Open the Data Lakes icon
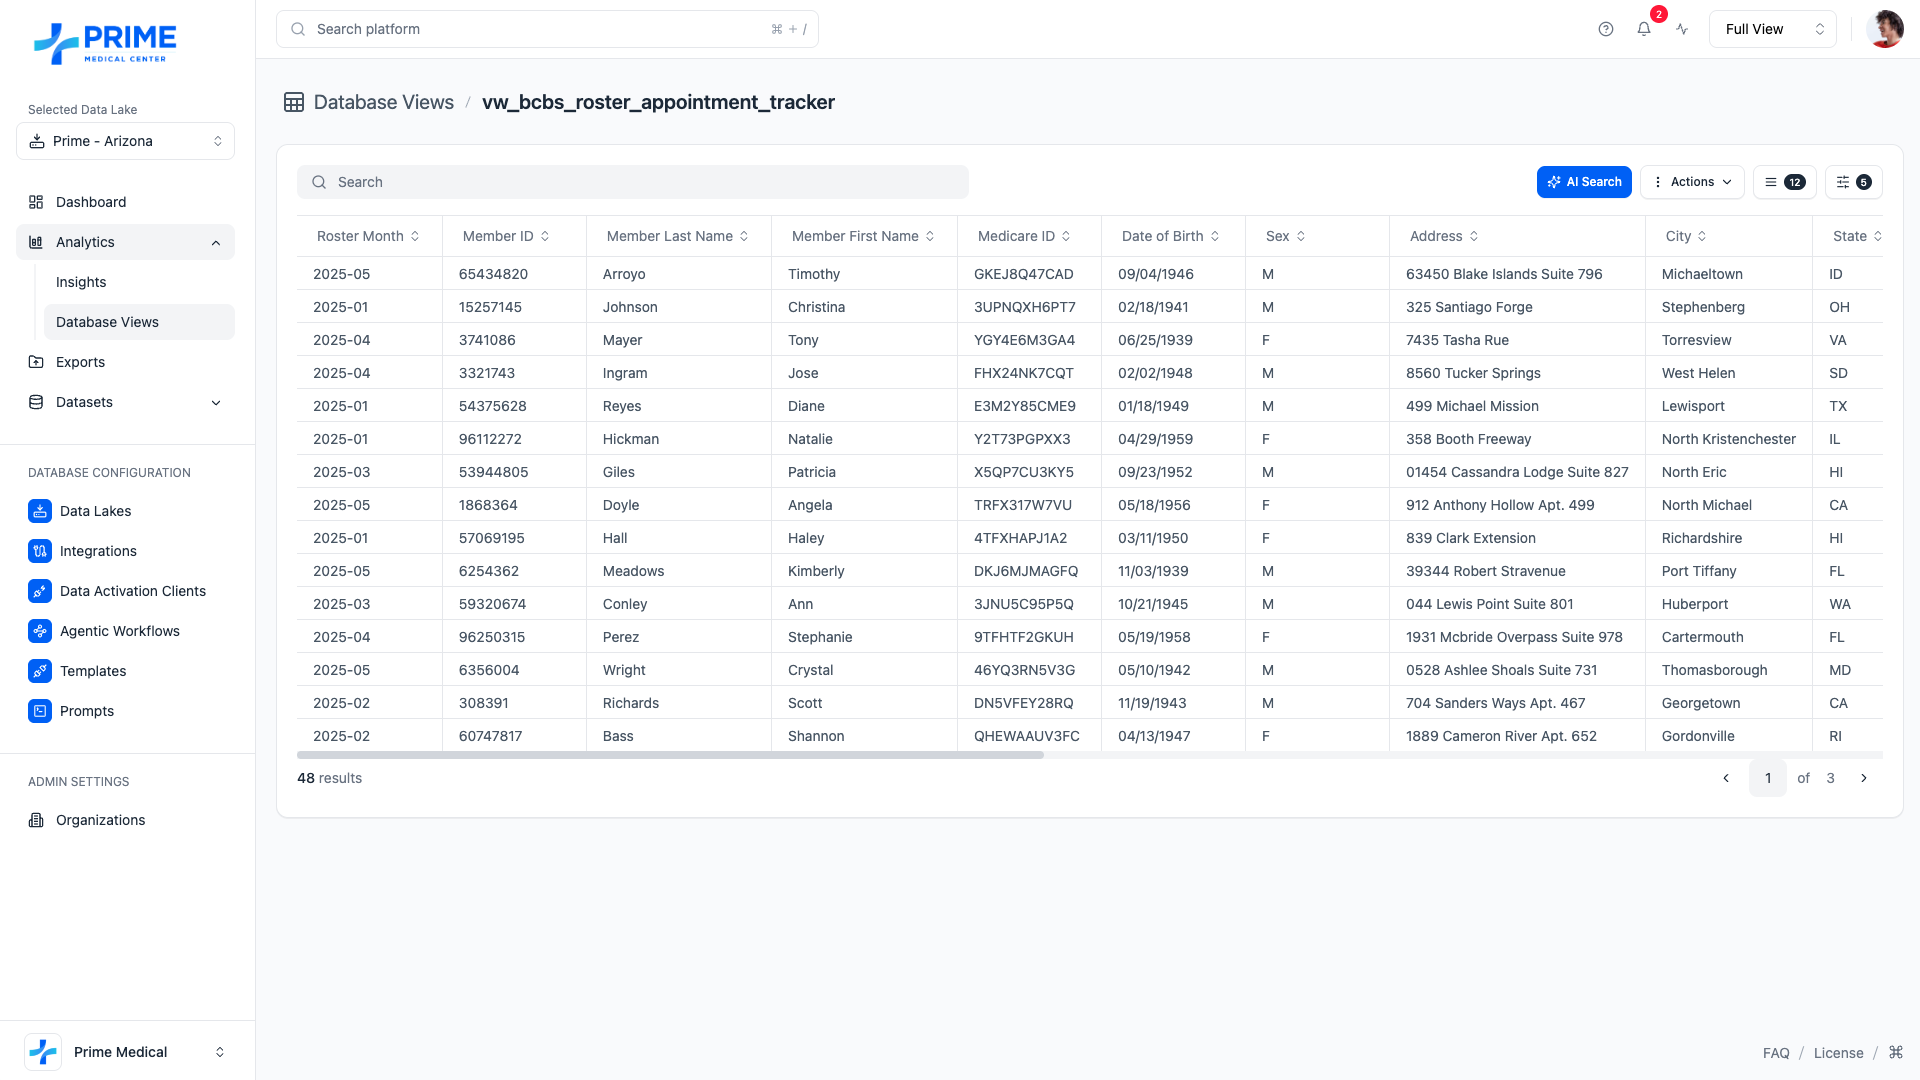 coord(40,511)
